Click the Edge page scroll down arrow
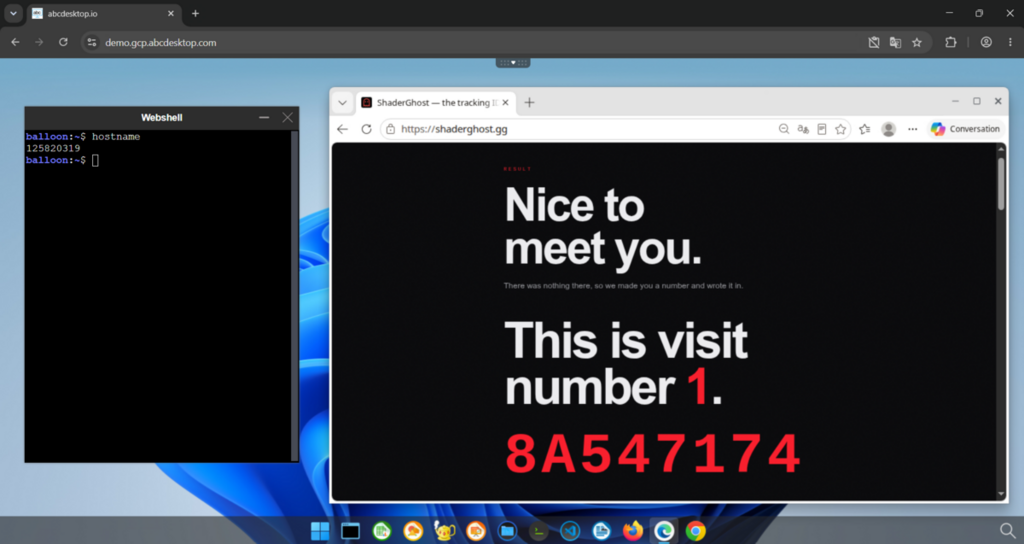This screenshot has height=544, width=1024. [1000, 494]
